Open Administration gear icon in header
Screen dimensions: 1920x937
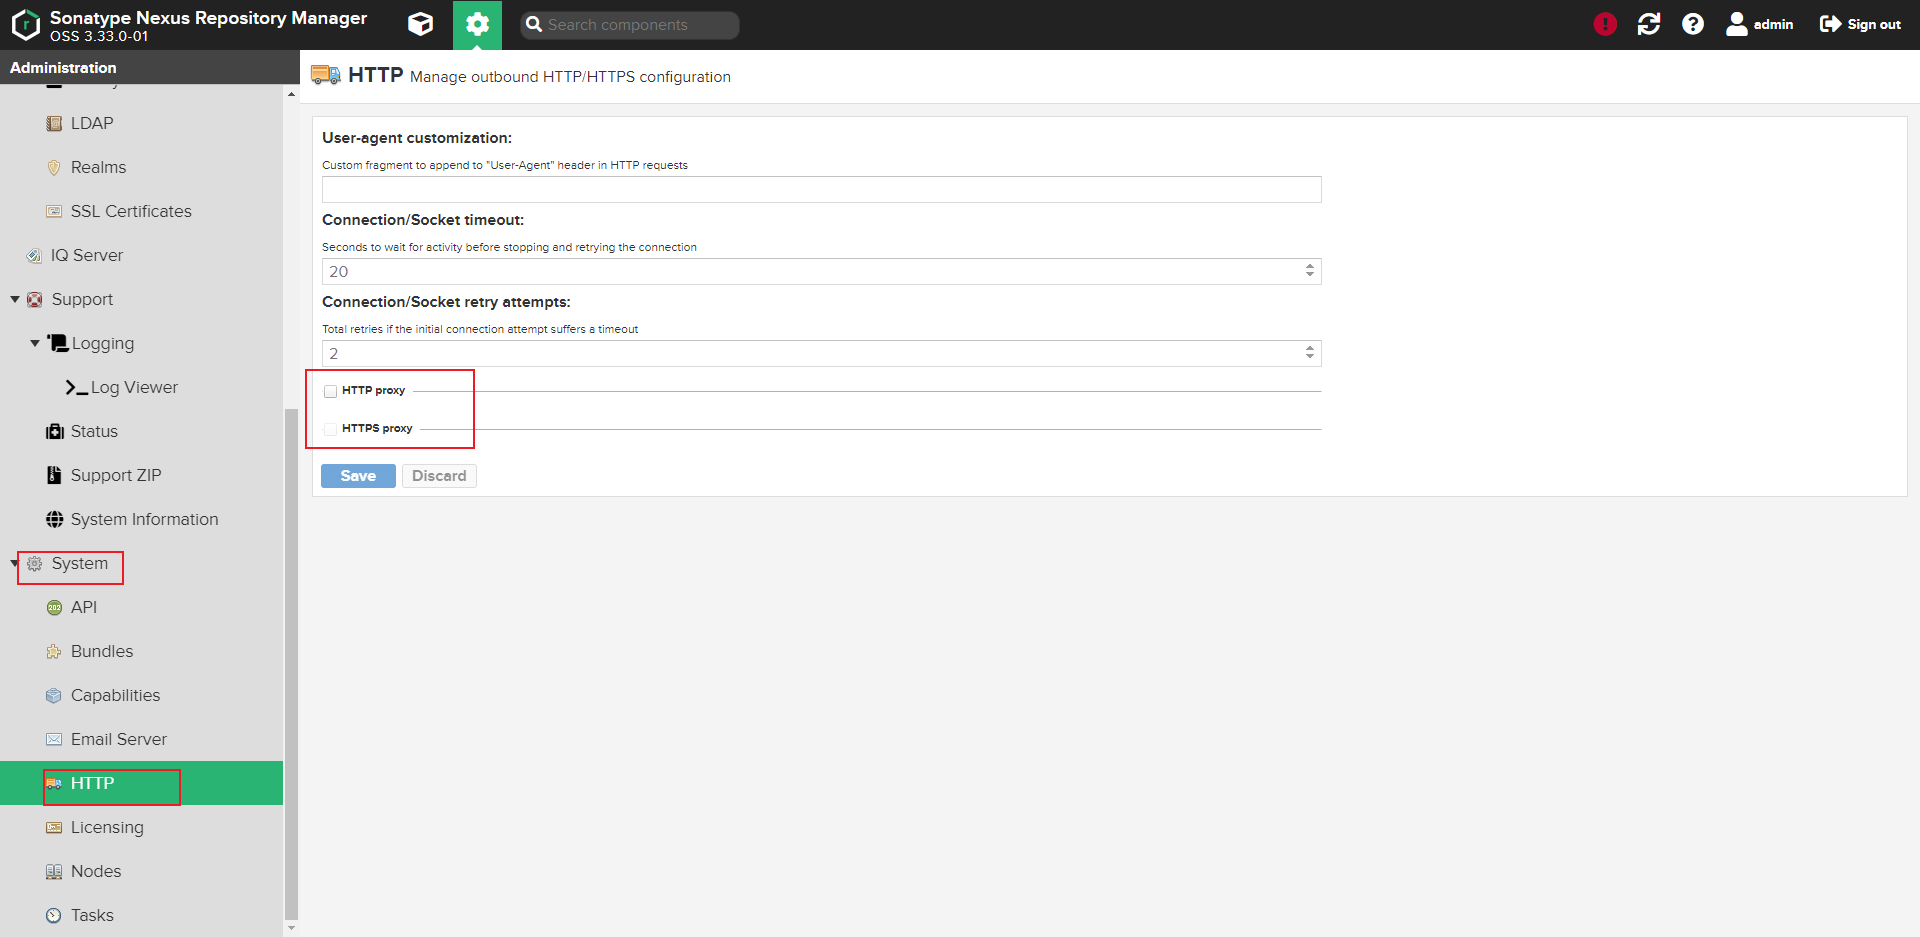pyautogui.click(x=477, y=24)
